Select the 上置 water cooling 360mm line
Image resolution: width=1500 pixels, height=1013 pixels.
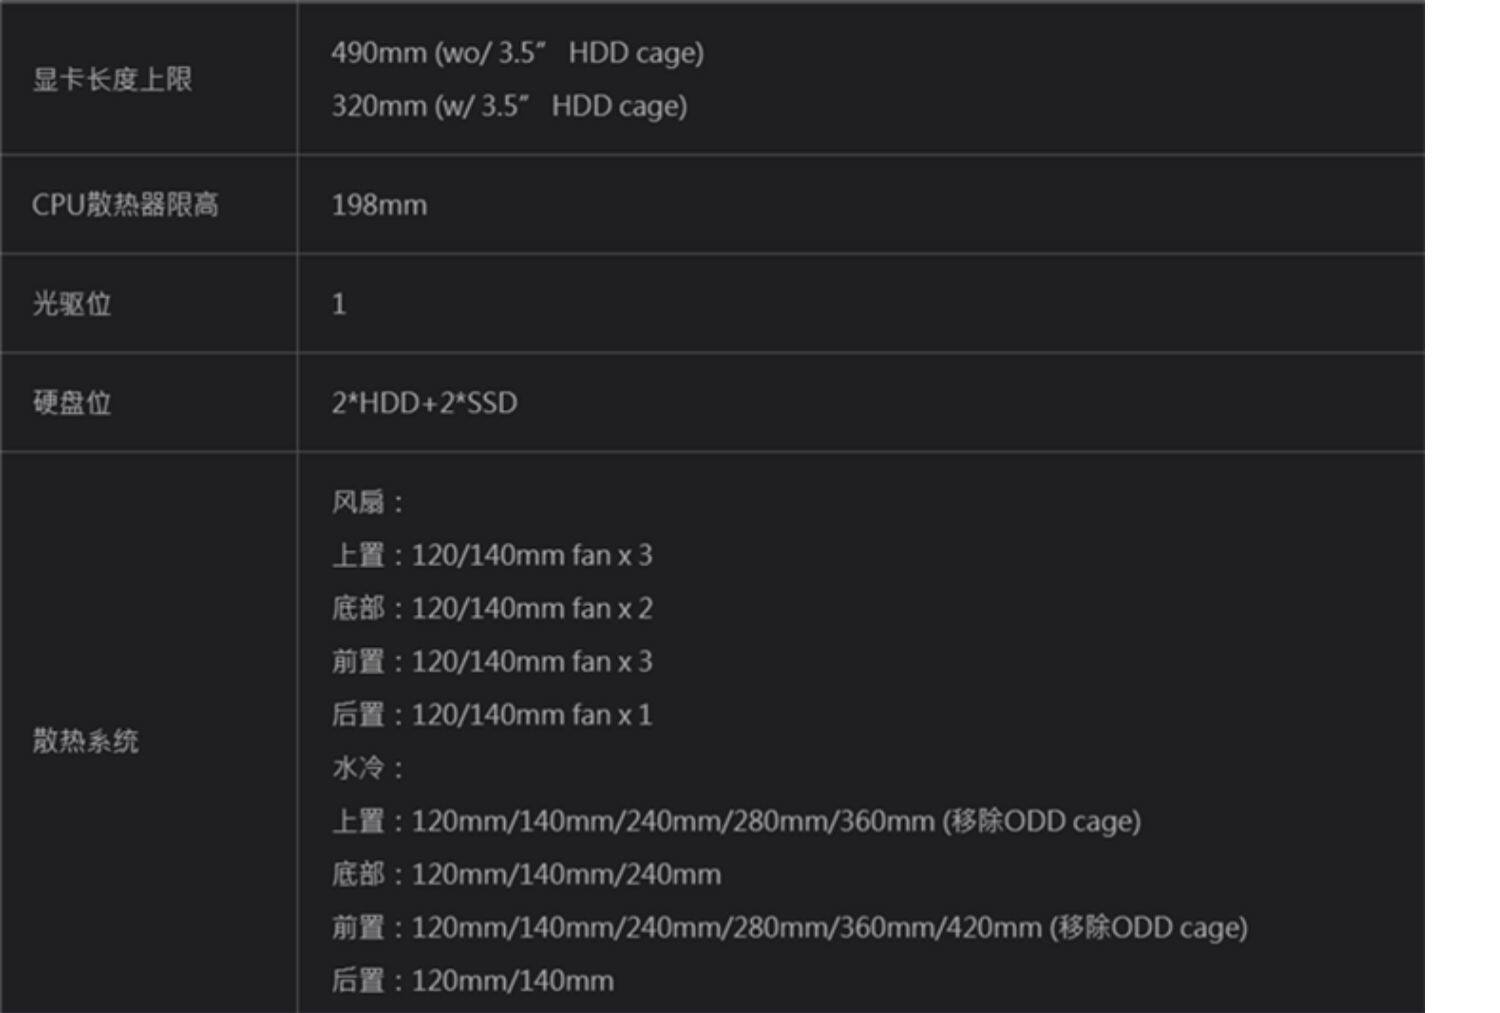[x=736, y=821]
